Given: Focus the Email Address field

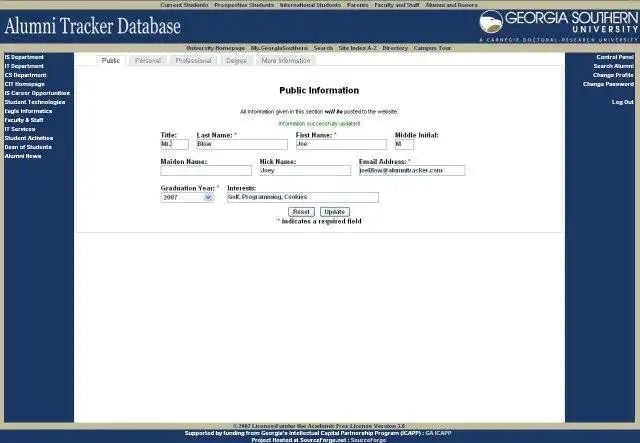Looking at the screenshot, I should tap(411, 171).
